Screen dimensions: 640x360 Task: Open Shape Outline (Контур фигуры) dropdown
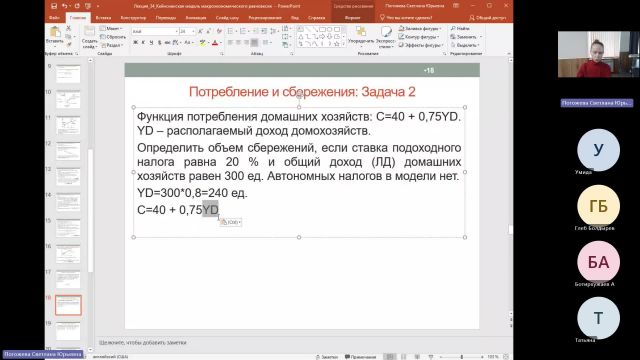tap(419, 37)
